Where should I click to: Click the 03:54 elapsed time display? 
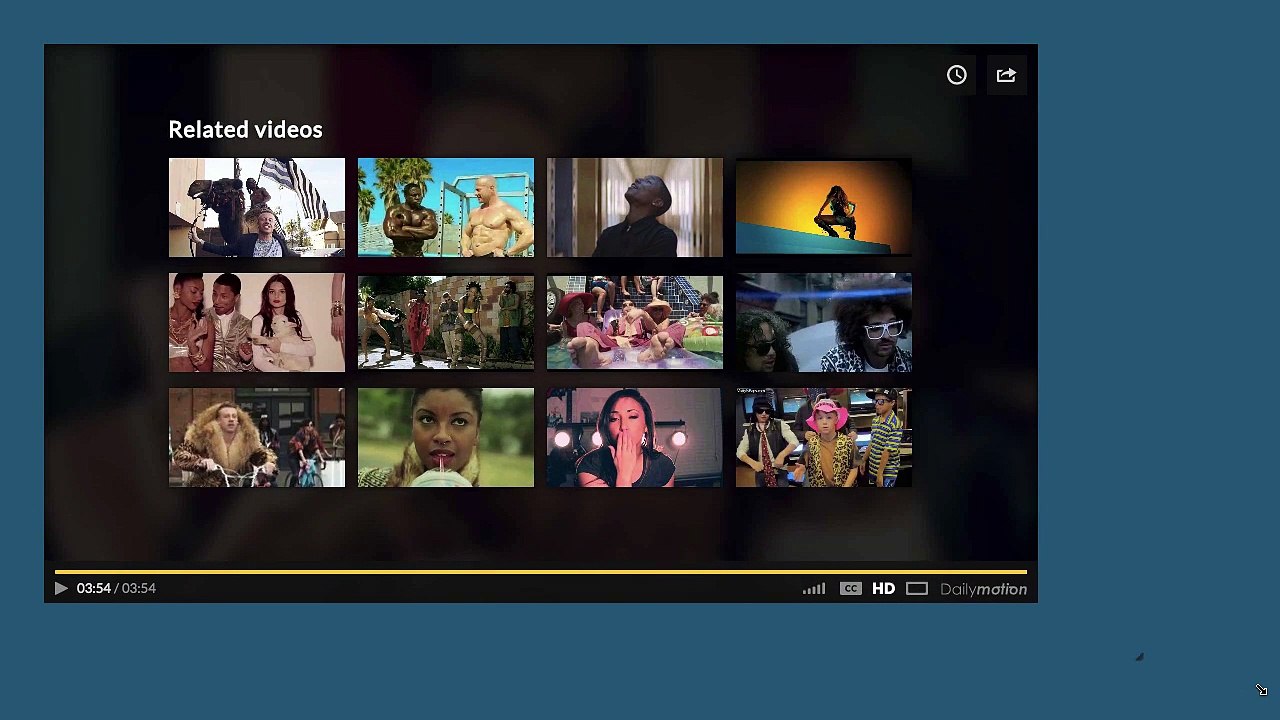(94, 588)
